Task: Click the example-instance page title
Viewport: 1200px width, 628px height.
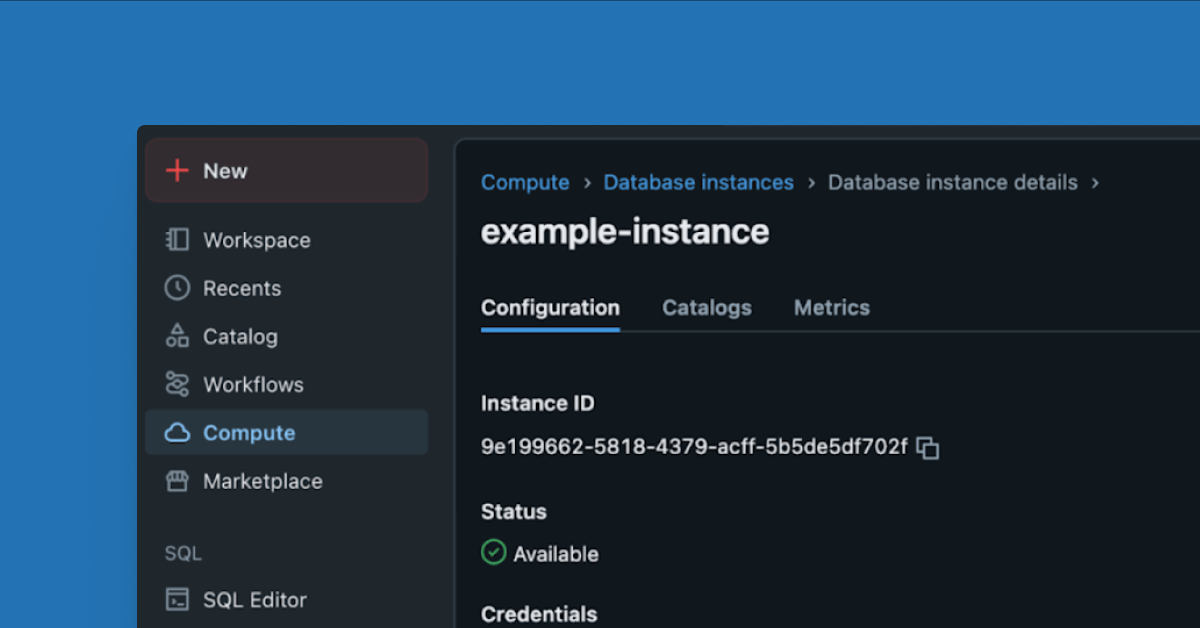Action: pyautogui.click(x=625, y=232)
